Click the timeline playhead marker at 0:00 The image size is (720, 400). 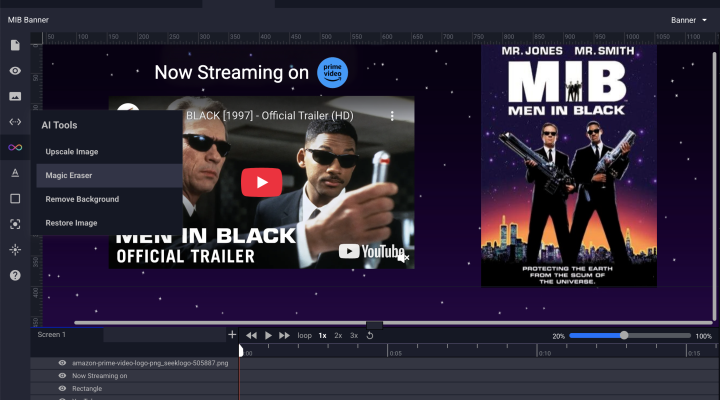coord(241,351)
